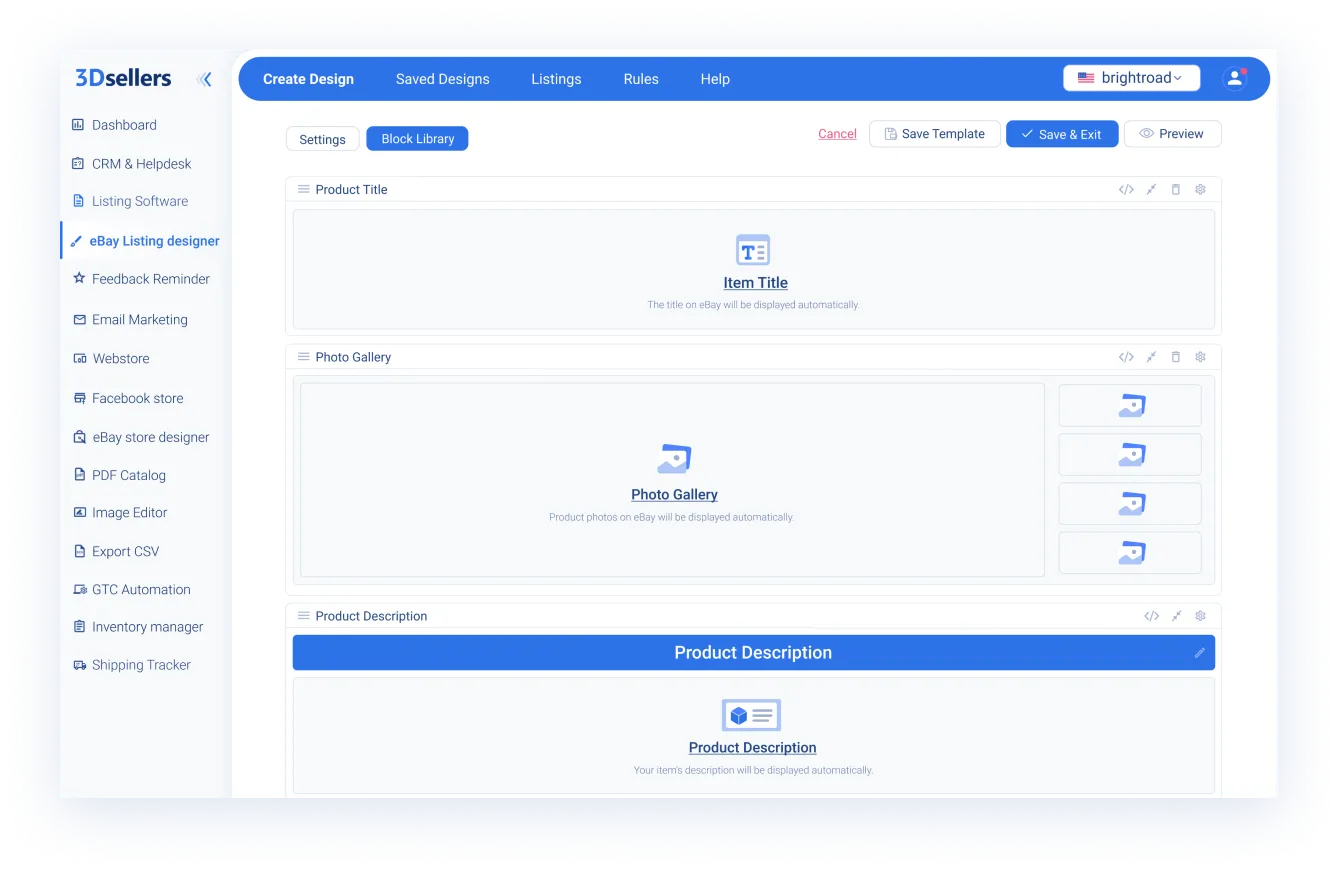Open the Help menu item

[715, 79]
